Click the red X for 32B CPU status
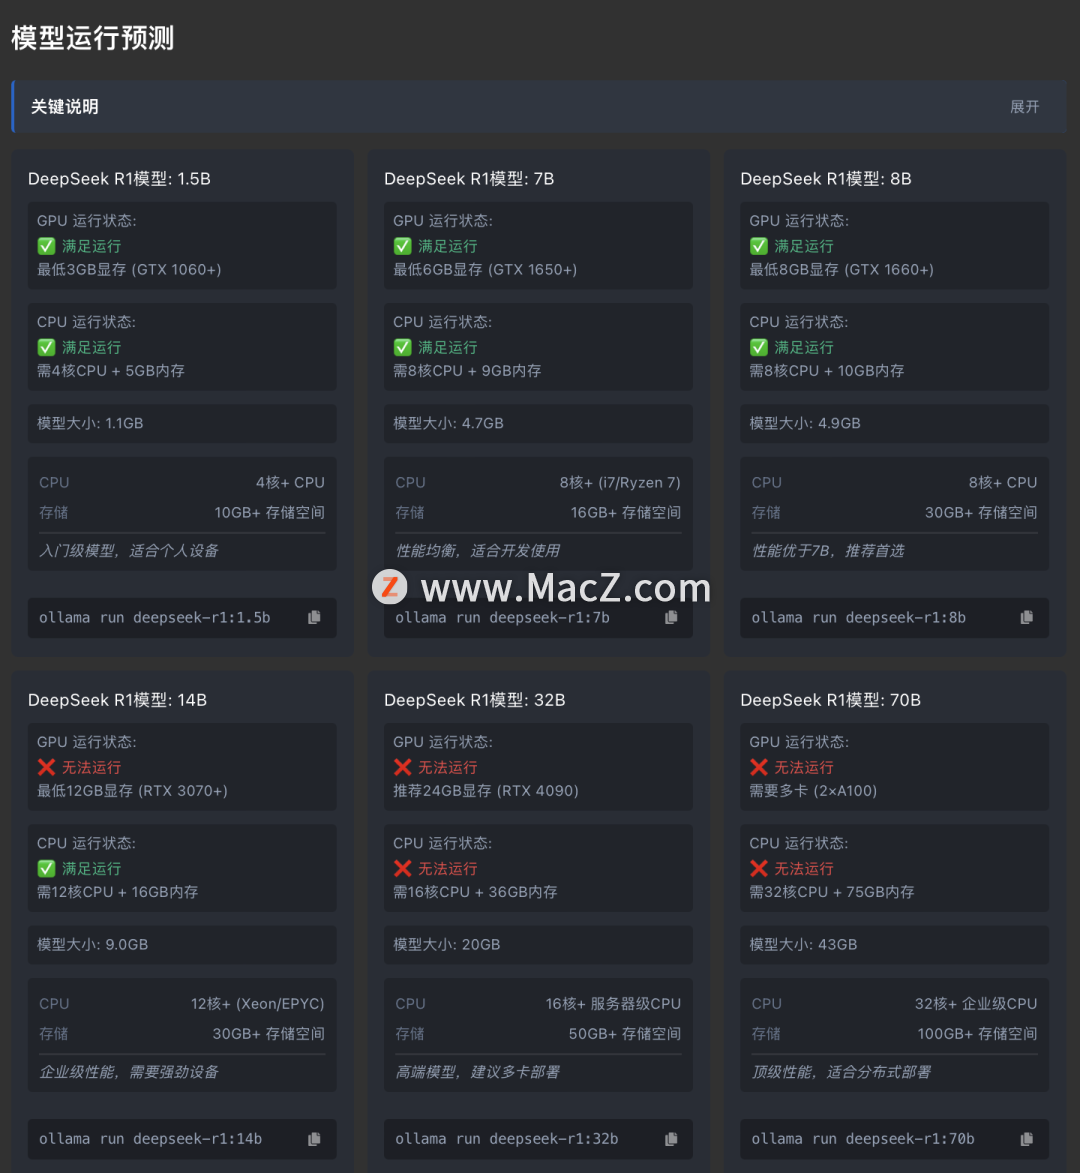Viewport: 1080px width, 1173px height. pos(402,869)
